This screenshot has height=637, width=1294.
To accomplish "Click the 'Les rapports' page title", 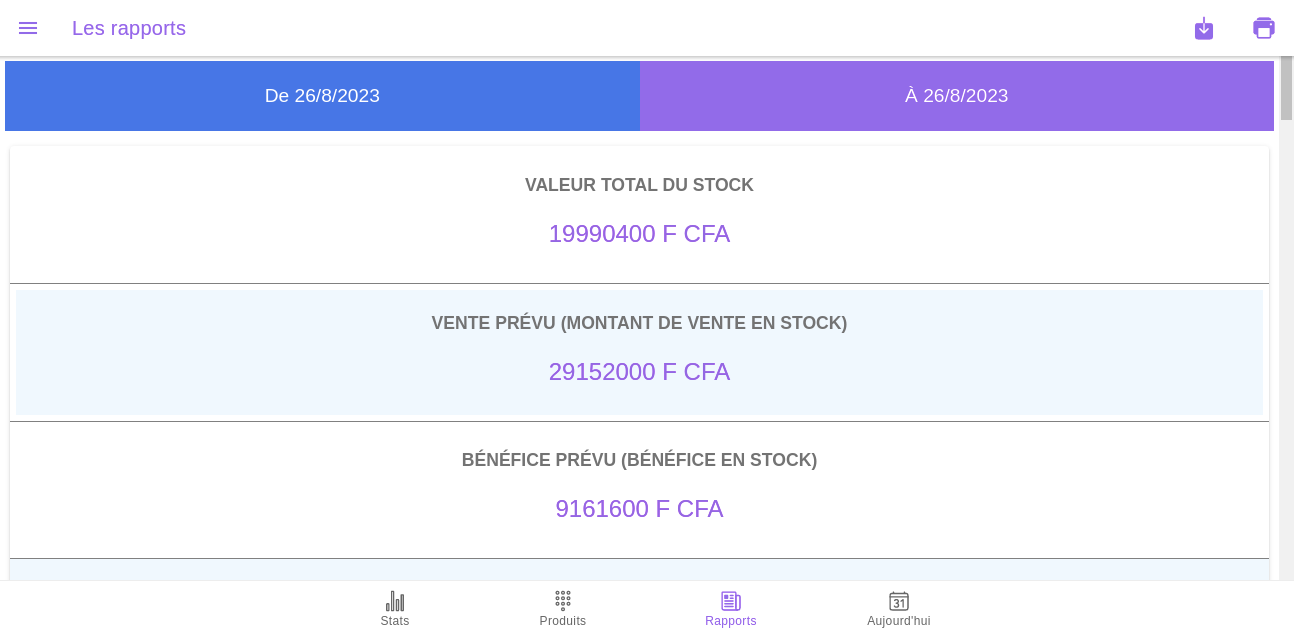I will 129,28.
